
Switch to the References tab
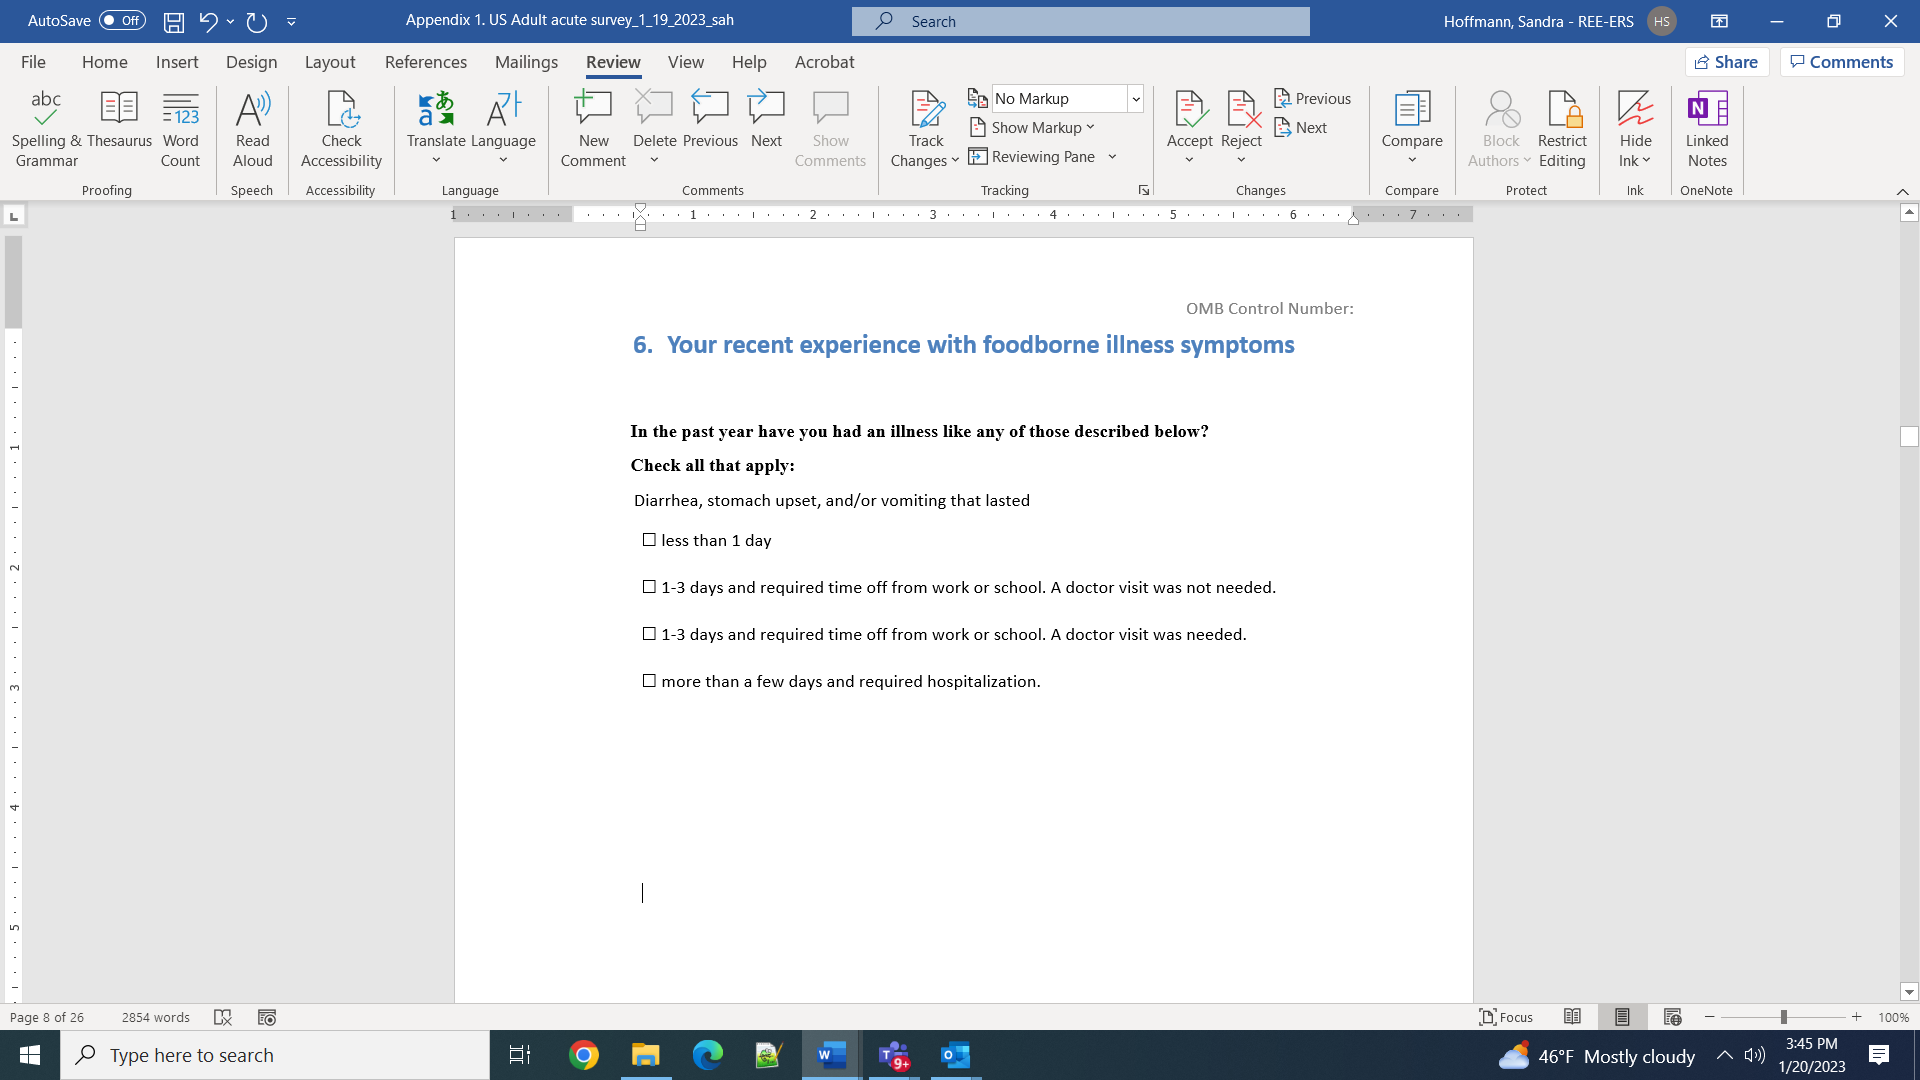click(425, 62)
